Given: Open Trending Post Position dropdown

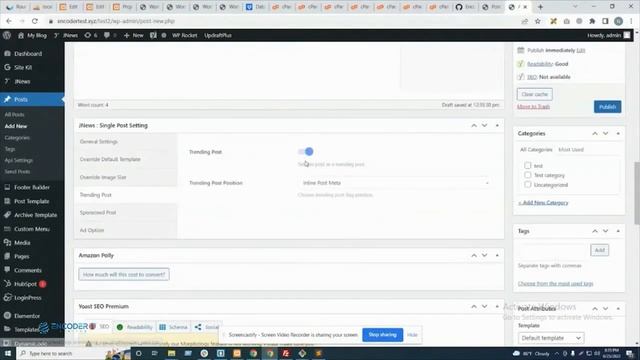Looking at the screenshot, I should point(395,183).
